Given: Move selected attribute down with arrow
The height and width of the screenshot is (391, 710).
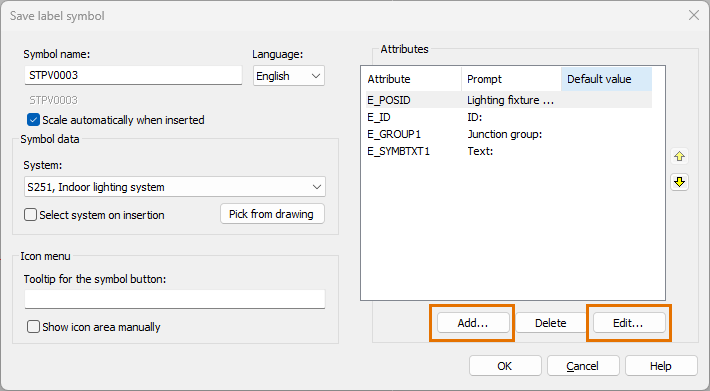Looking at the screenshot, I should [679, 182].
